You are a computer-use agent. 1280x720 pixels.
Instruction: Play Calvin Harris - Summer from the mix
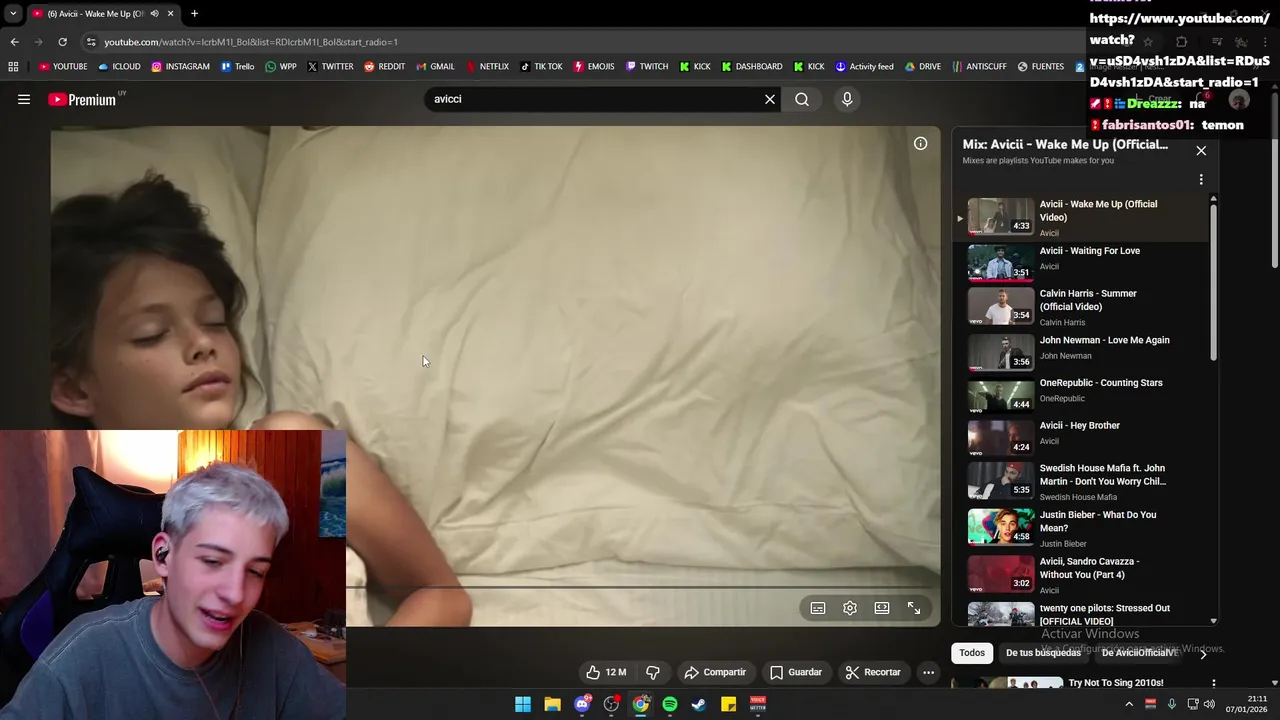tap(1080, 307)
